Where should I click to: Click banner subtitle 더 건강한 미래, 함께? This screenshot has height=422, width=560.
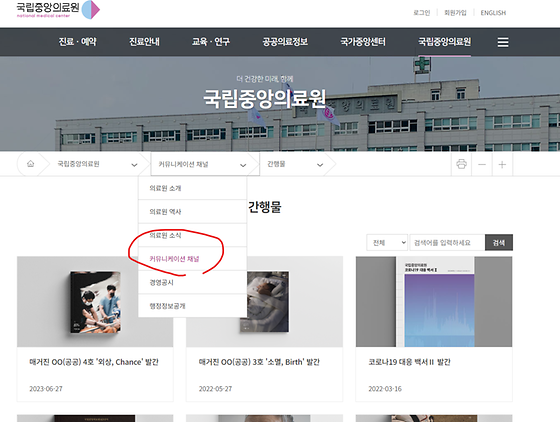pyautogui.click(x=265, y=79)
